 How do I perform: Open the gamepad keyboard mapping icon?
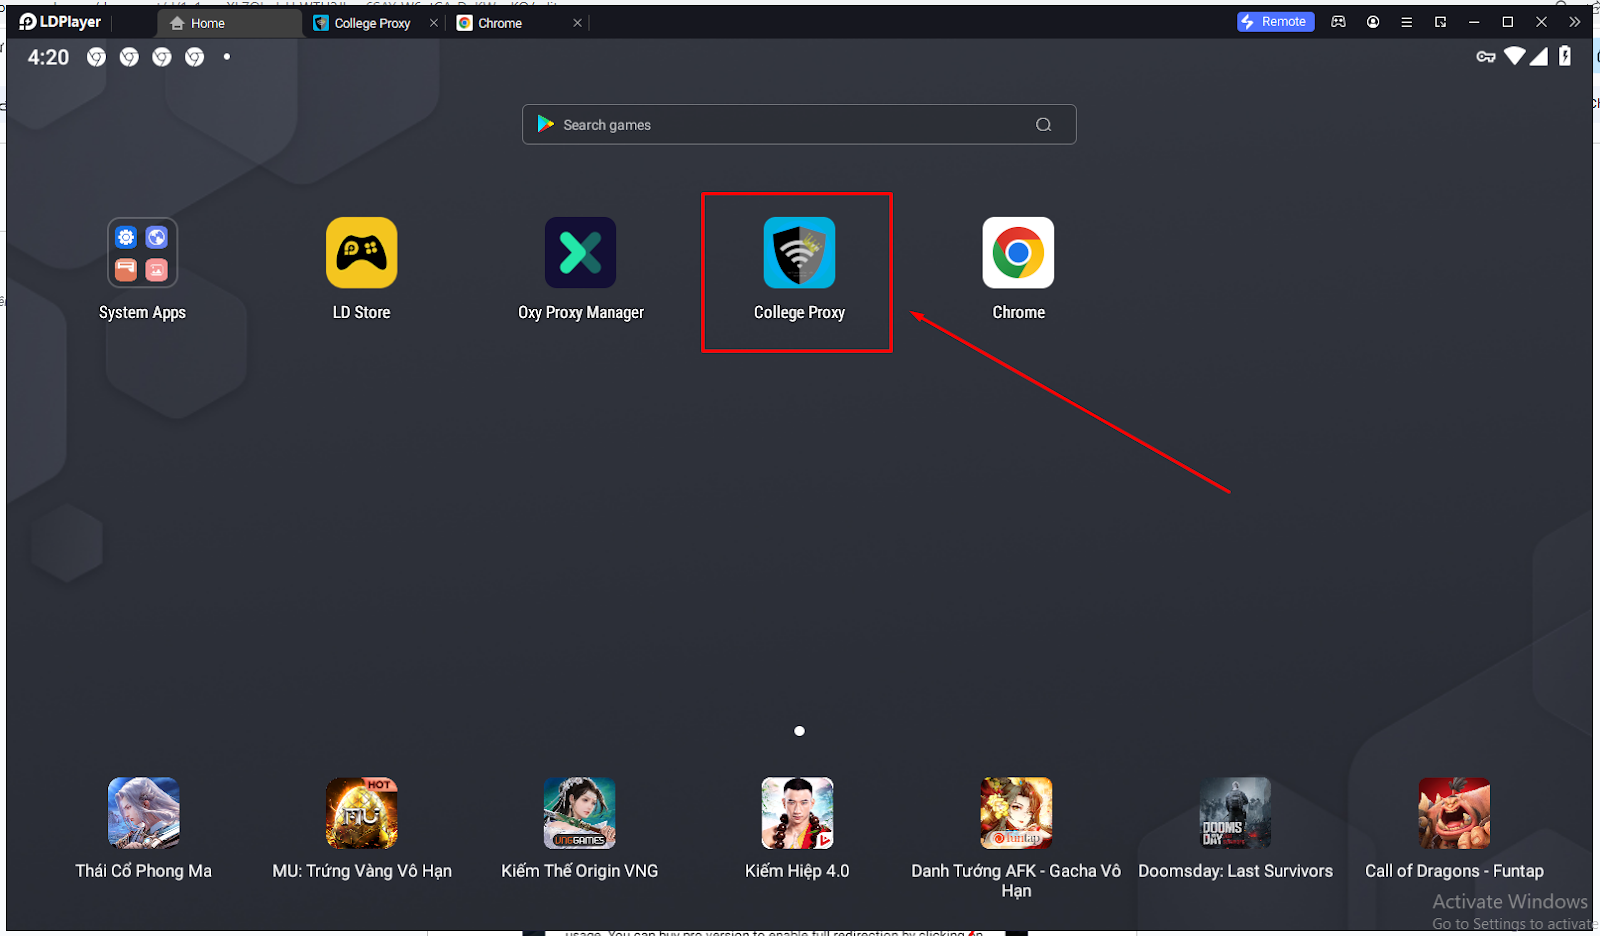pyautogui.click(x=1338, y=22)
